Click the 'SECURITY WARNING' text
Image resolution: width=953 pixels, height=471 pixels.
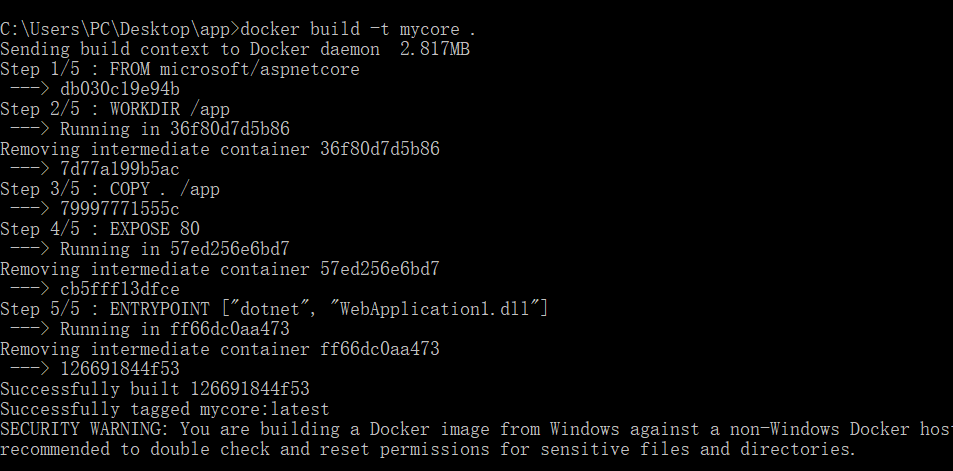coord(80,429)
